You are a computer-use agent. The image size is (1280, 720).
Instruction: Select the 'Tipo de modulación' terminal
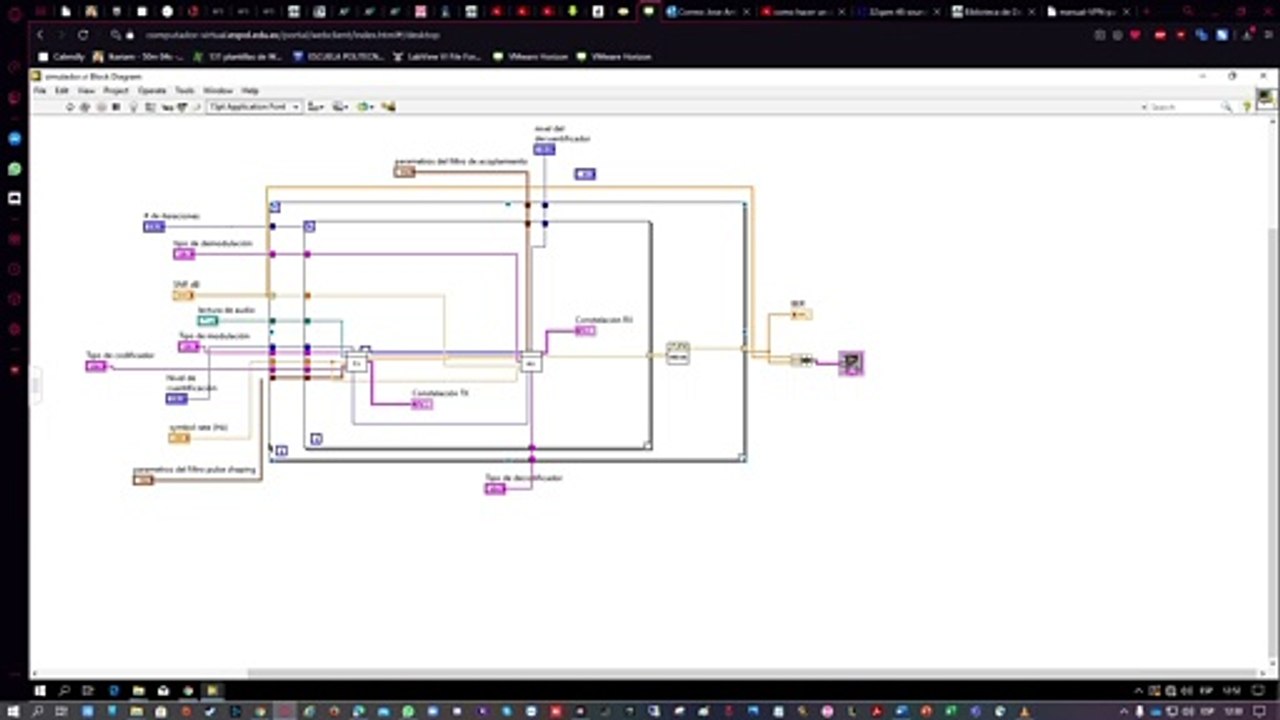tap(189, 347)
